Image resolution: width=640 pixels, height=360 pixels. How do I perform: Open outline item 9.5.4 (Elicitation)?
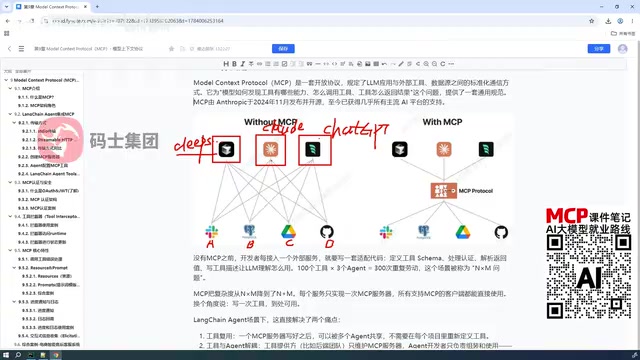point(49,336)
